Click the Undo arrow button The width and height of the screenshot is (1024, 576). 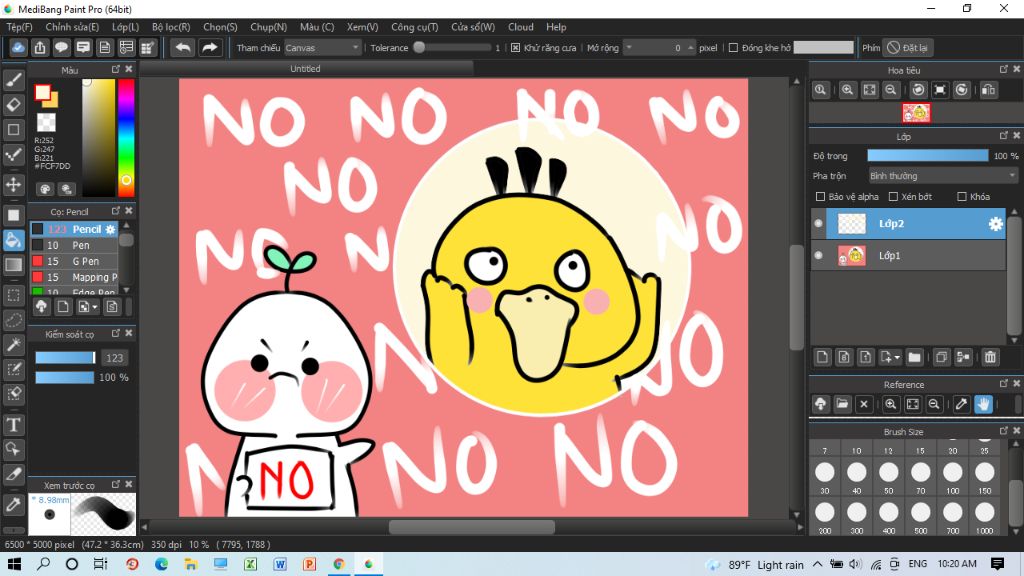(x=183, y=48)
